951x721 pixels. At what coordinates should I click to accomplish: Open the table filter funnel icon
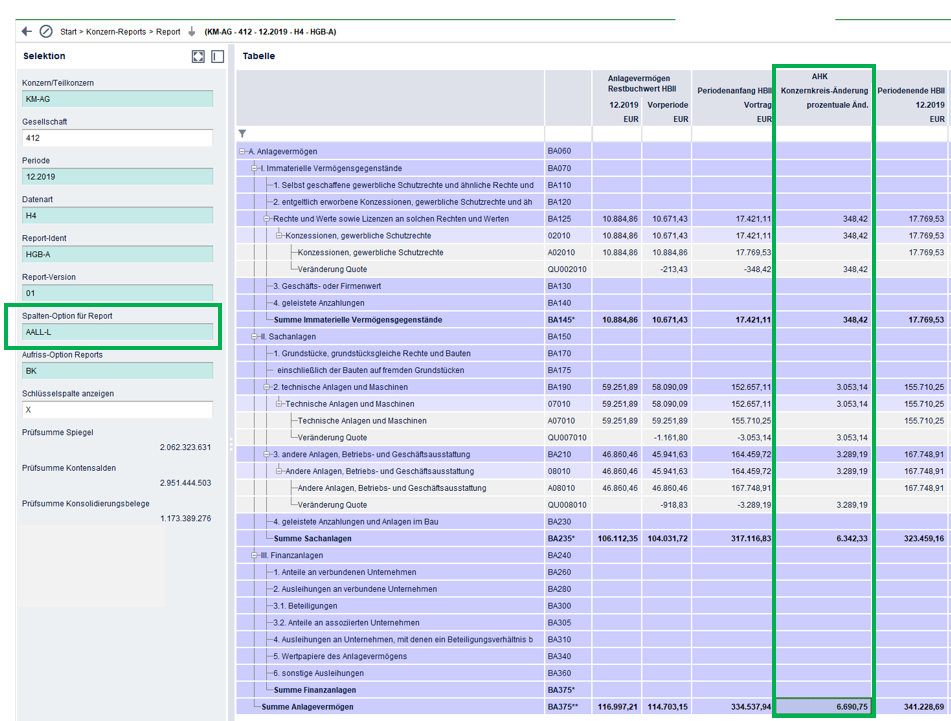pyautogui.click(x=242, y=133)
